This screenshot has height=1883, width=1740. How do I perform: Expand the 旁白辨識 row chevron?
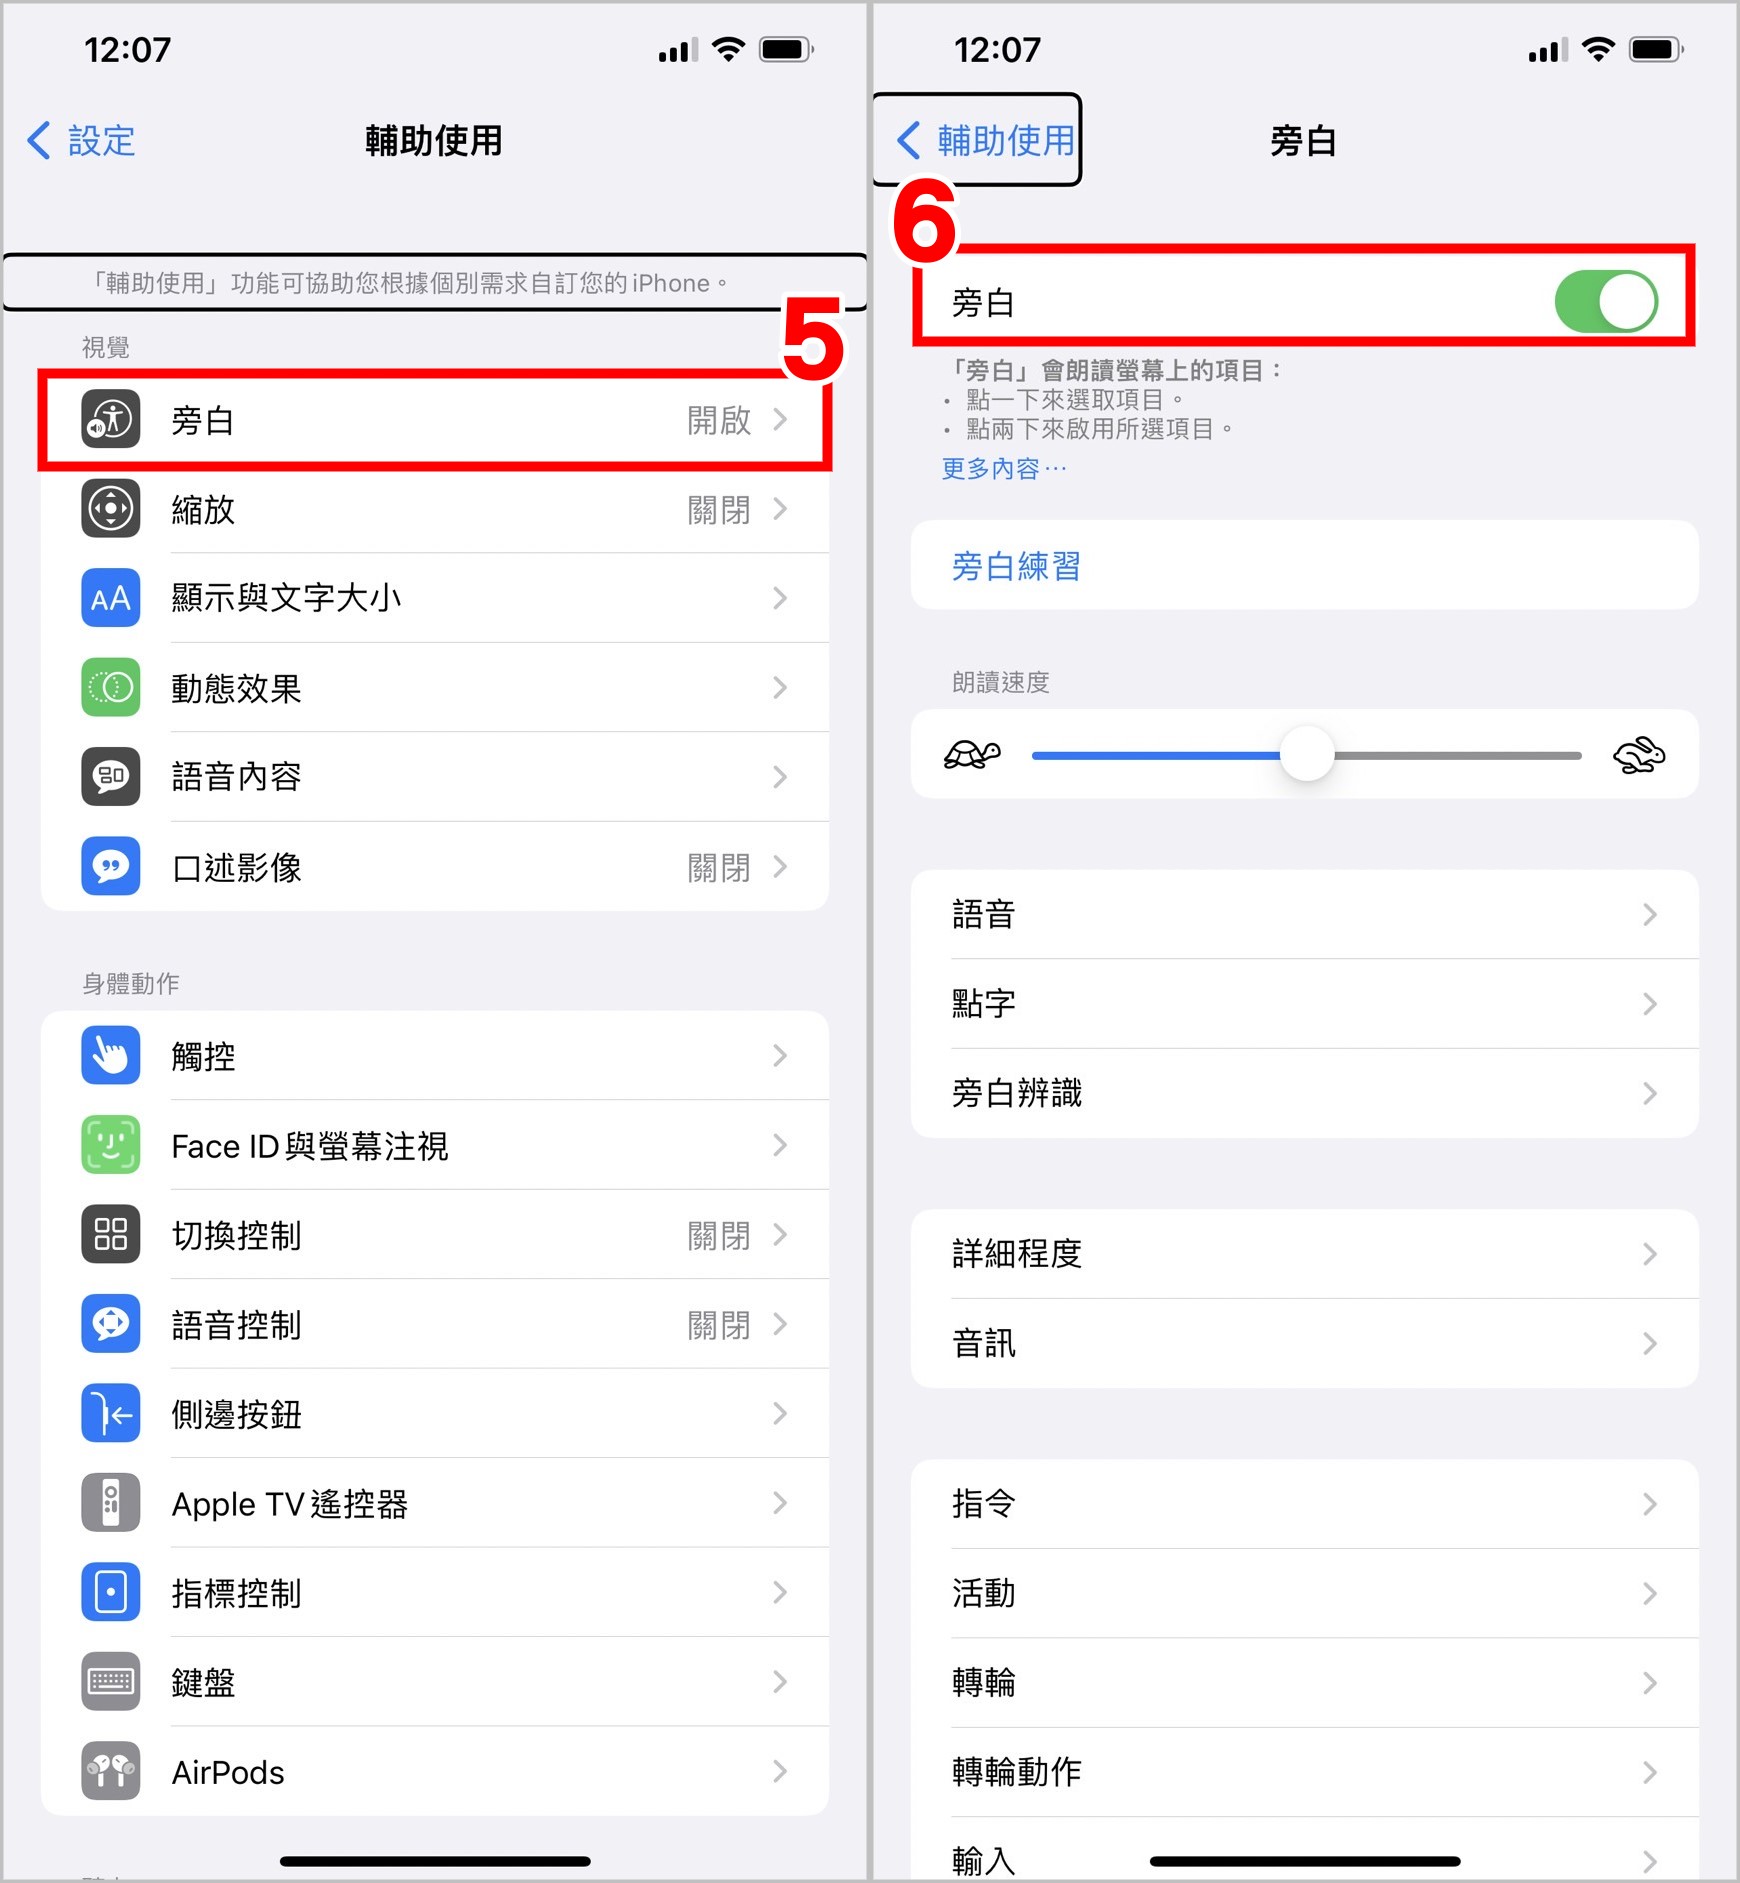tap(1650, 1093)
